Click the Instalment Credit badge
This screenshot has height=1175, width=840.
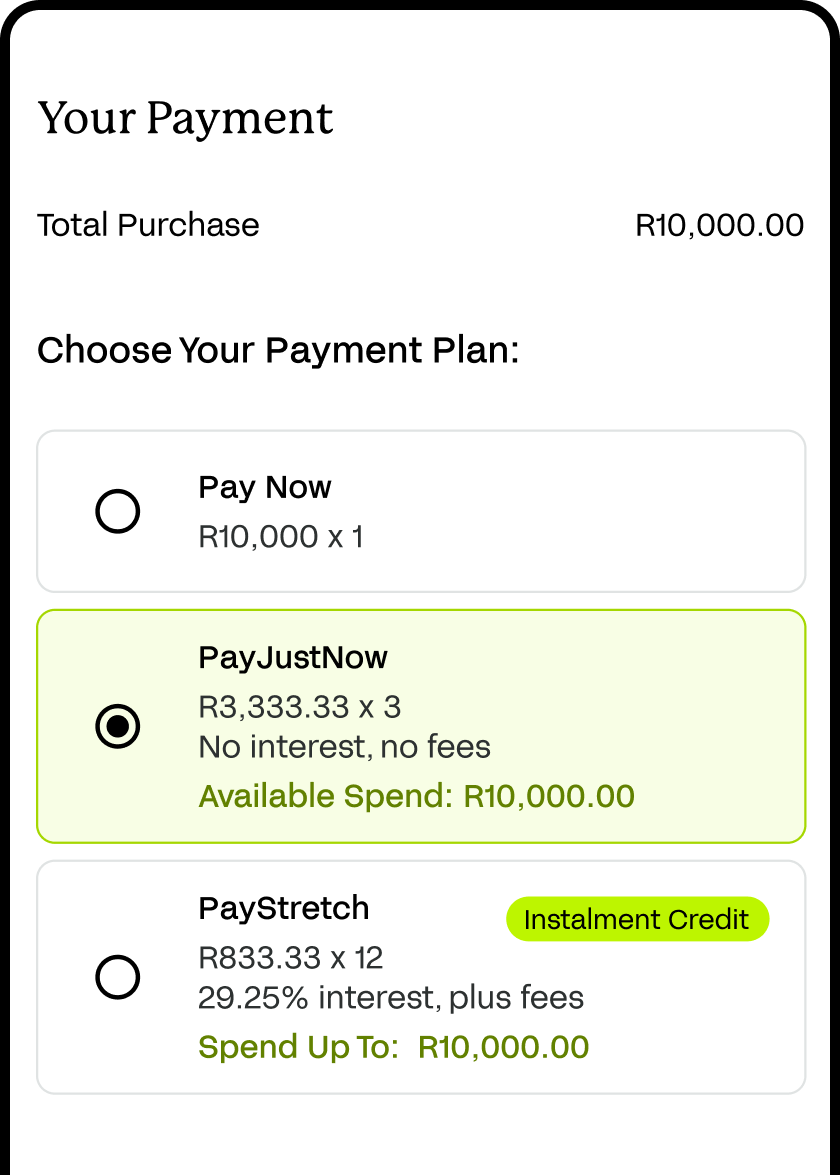click(637, 920)
